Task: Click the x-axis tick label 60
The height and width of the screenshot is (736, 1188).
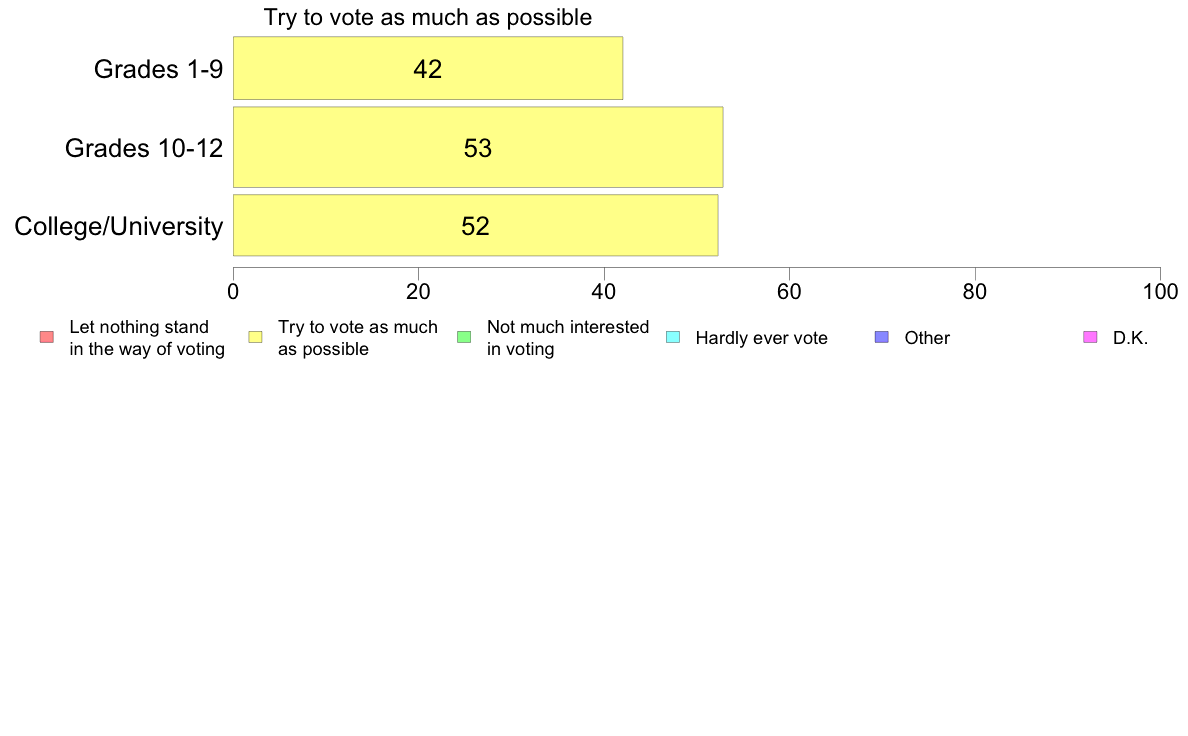Action: (x=789, y=292)
